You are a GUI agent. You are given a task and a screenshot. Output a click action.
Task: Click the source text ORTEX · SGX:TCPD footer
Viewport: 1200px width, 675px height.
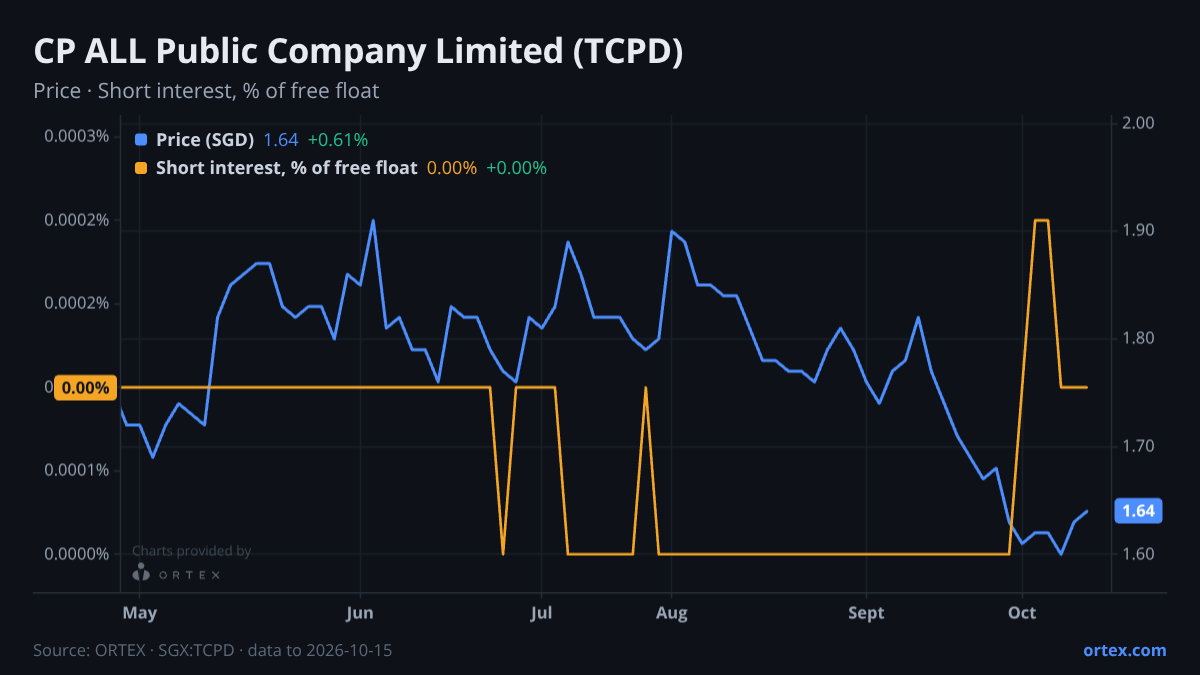[x=212, y=651]
